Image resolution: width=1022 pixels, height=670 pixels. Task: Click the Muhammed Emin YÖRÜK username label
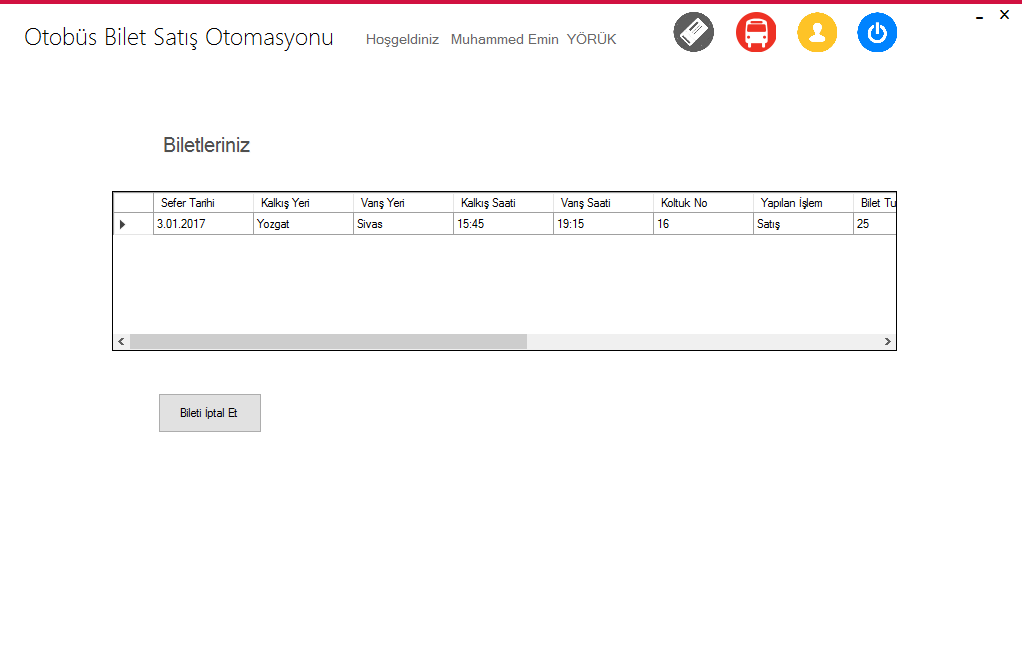point(533,39)
